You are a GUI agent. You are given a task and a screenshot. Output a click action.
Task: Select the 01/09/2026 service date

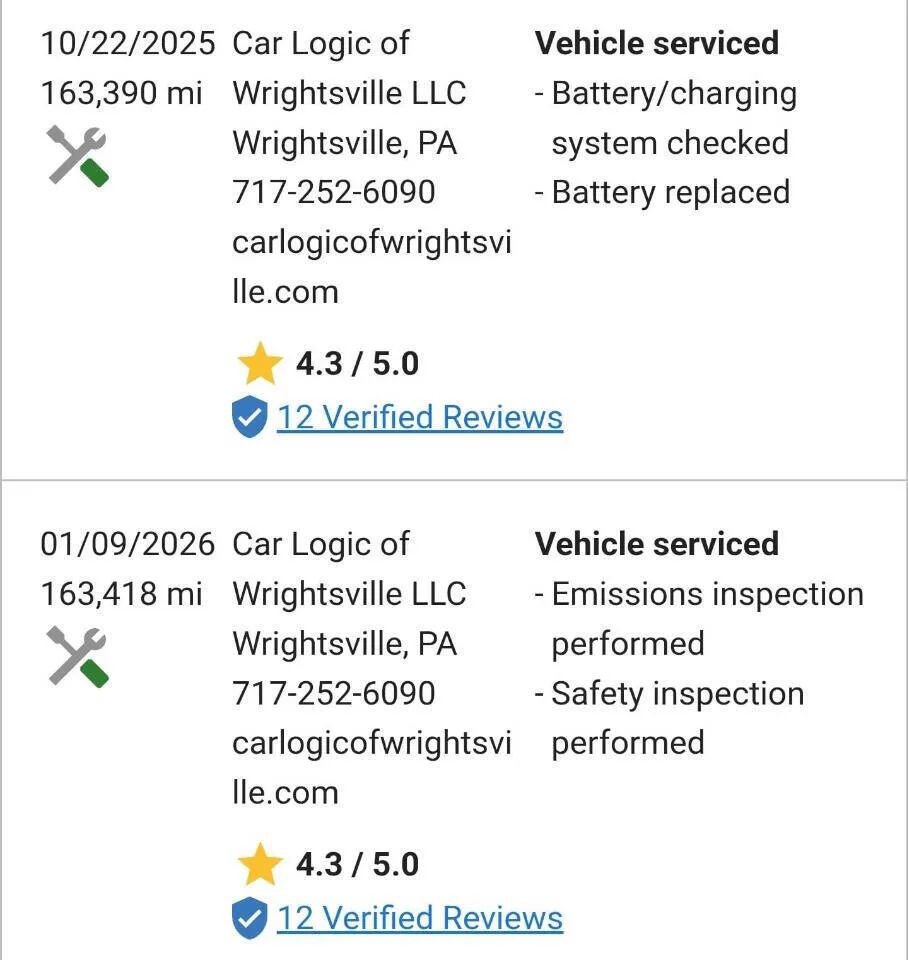[x=128, y=545]
